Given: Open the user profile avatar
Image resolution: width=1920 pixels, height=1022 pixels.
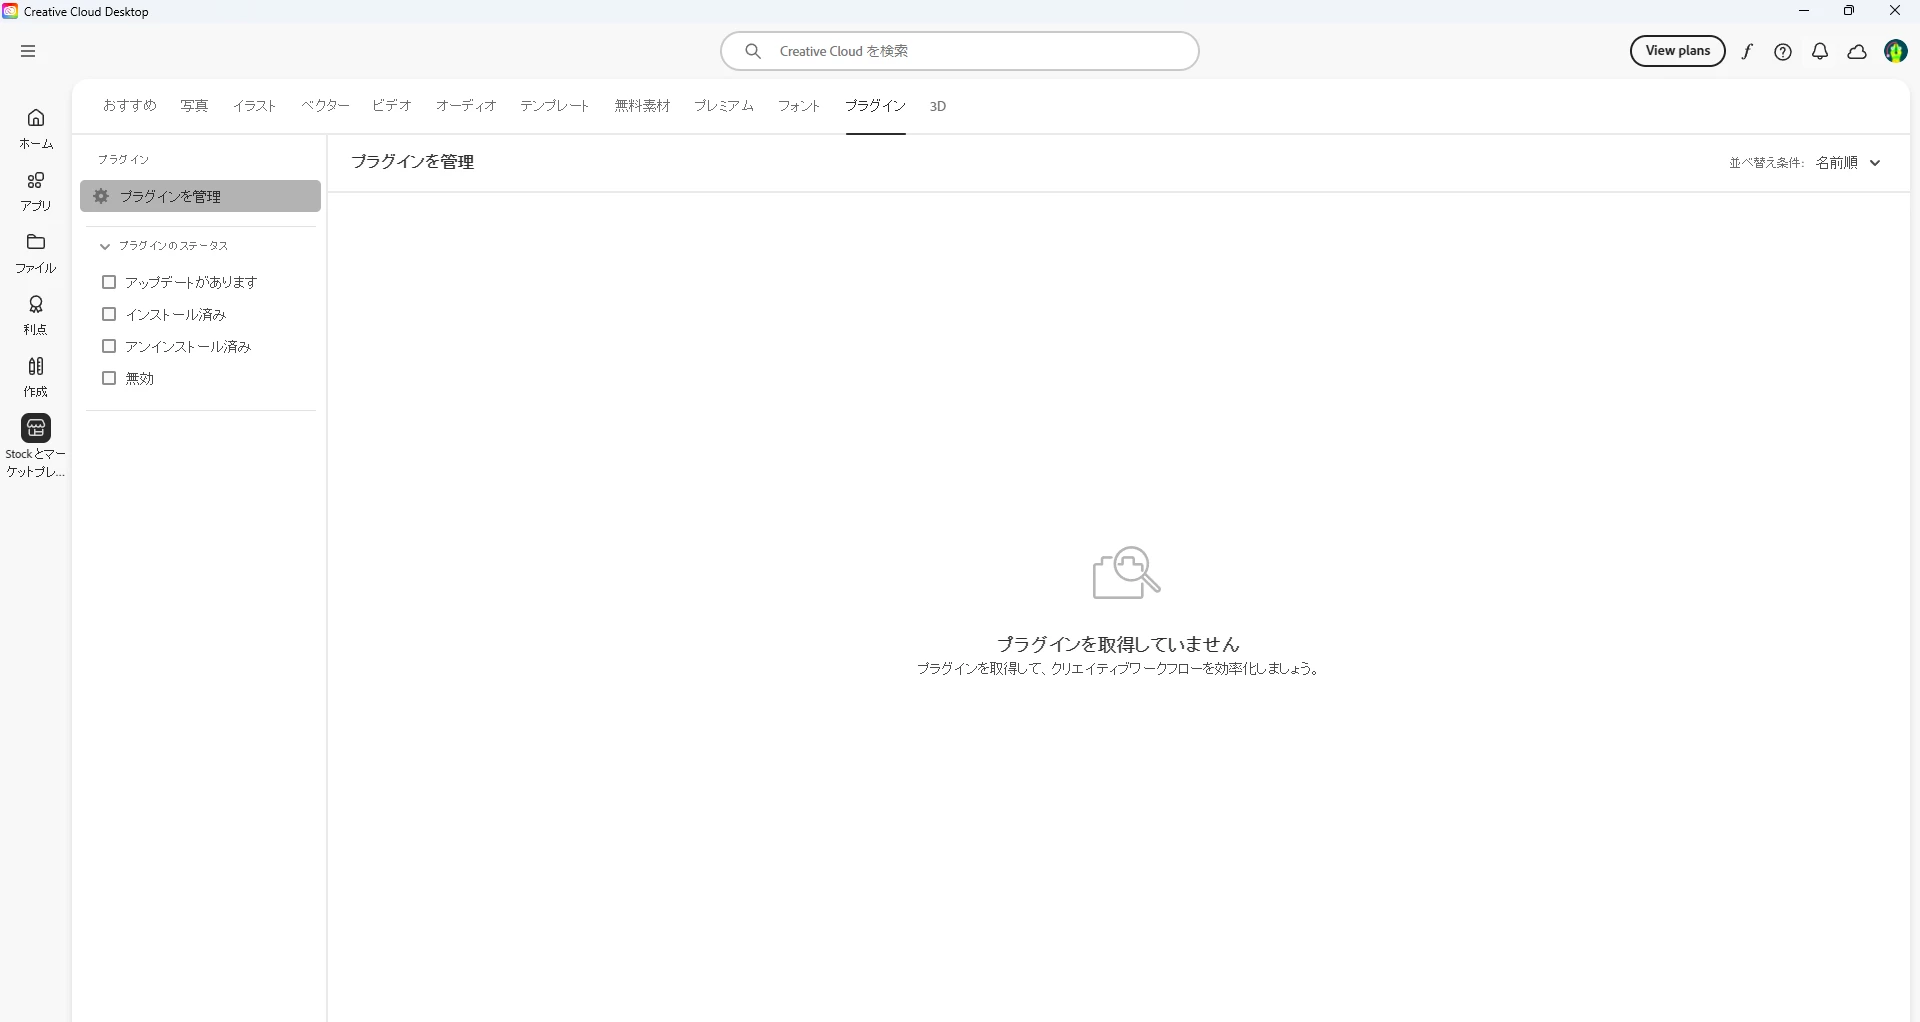Looking at the screenshot, I should click(x=1896, y=51).
